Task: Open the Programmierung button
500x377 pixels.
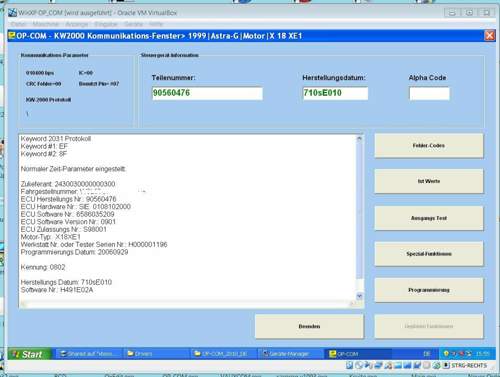Action: click(429, 290)
